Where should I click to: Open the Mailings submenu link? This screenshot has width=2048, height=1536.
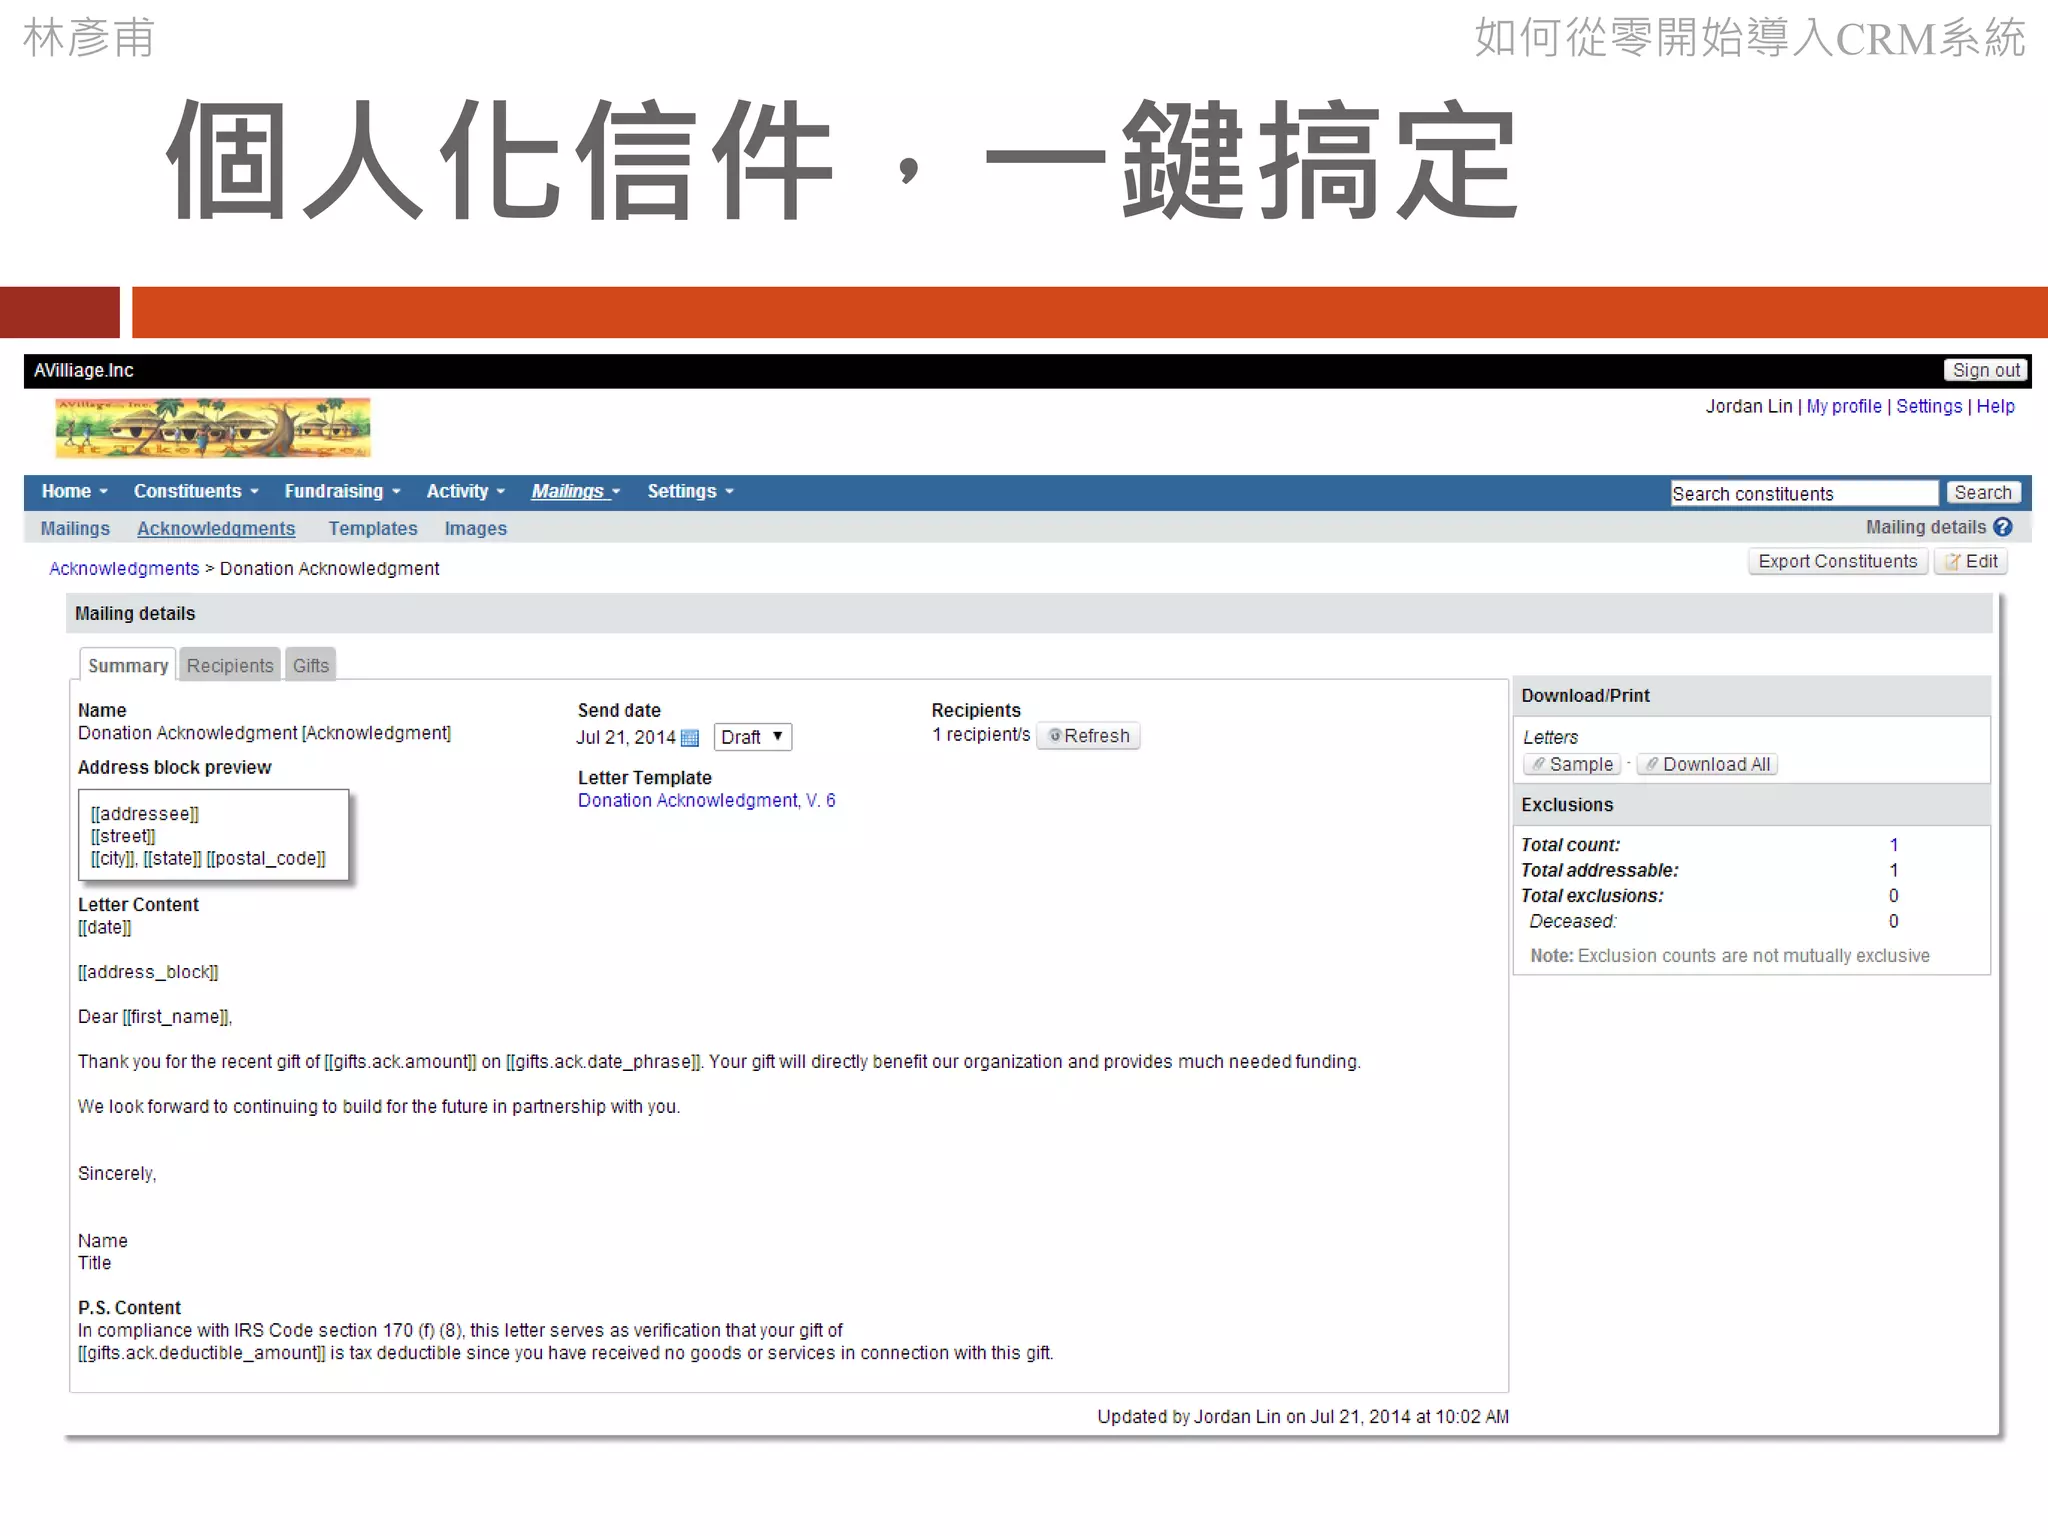[x=75, y=528]
